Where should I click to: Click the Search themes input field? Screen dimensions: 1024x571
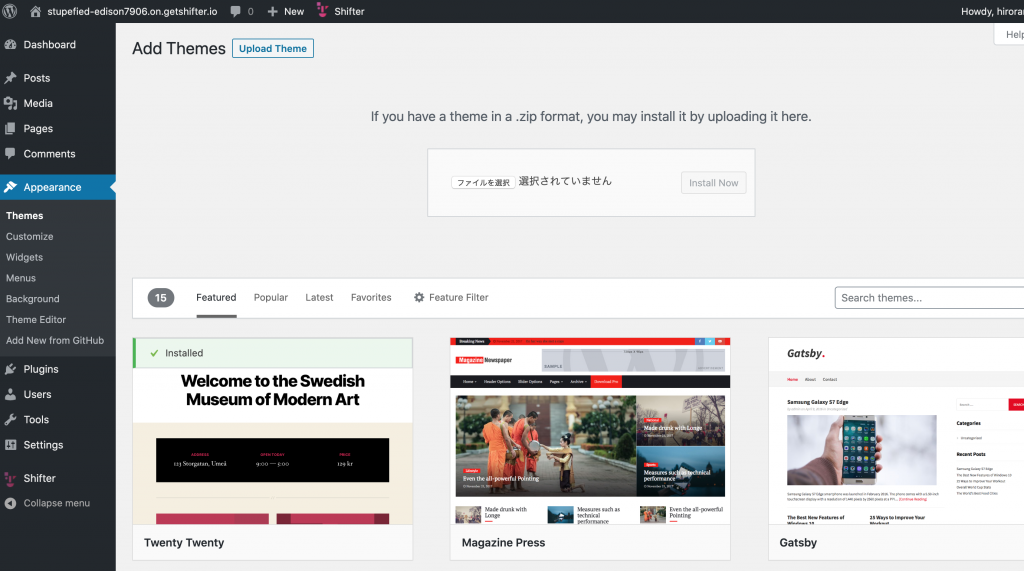coord(929,298)
